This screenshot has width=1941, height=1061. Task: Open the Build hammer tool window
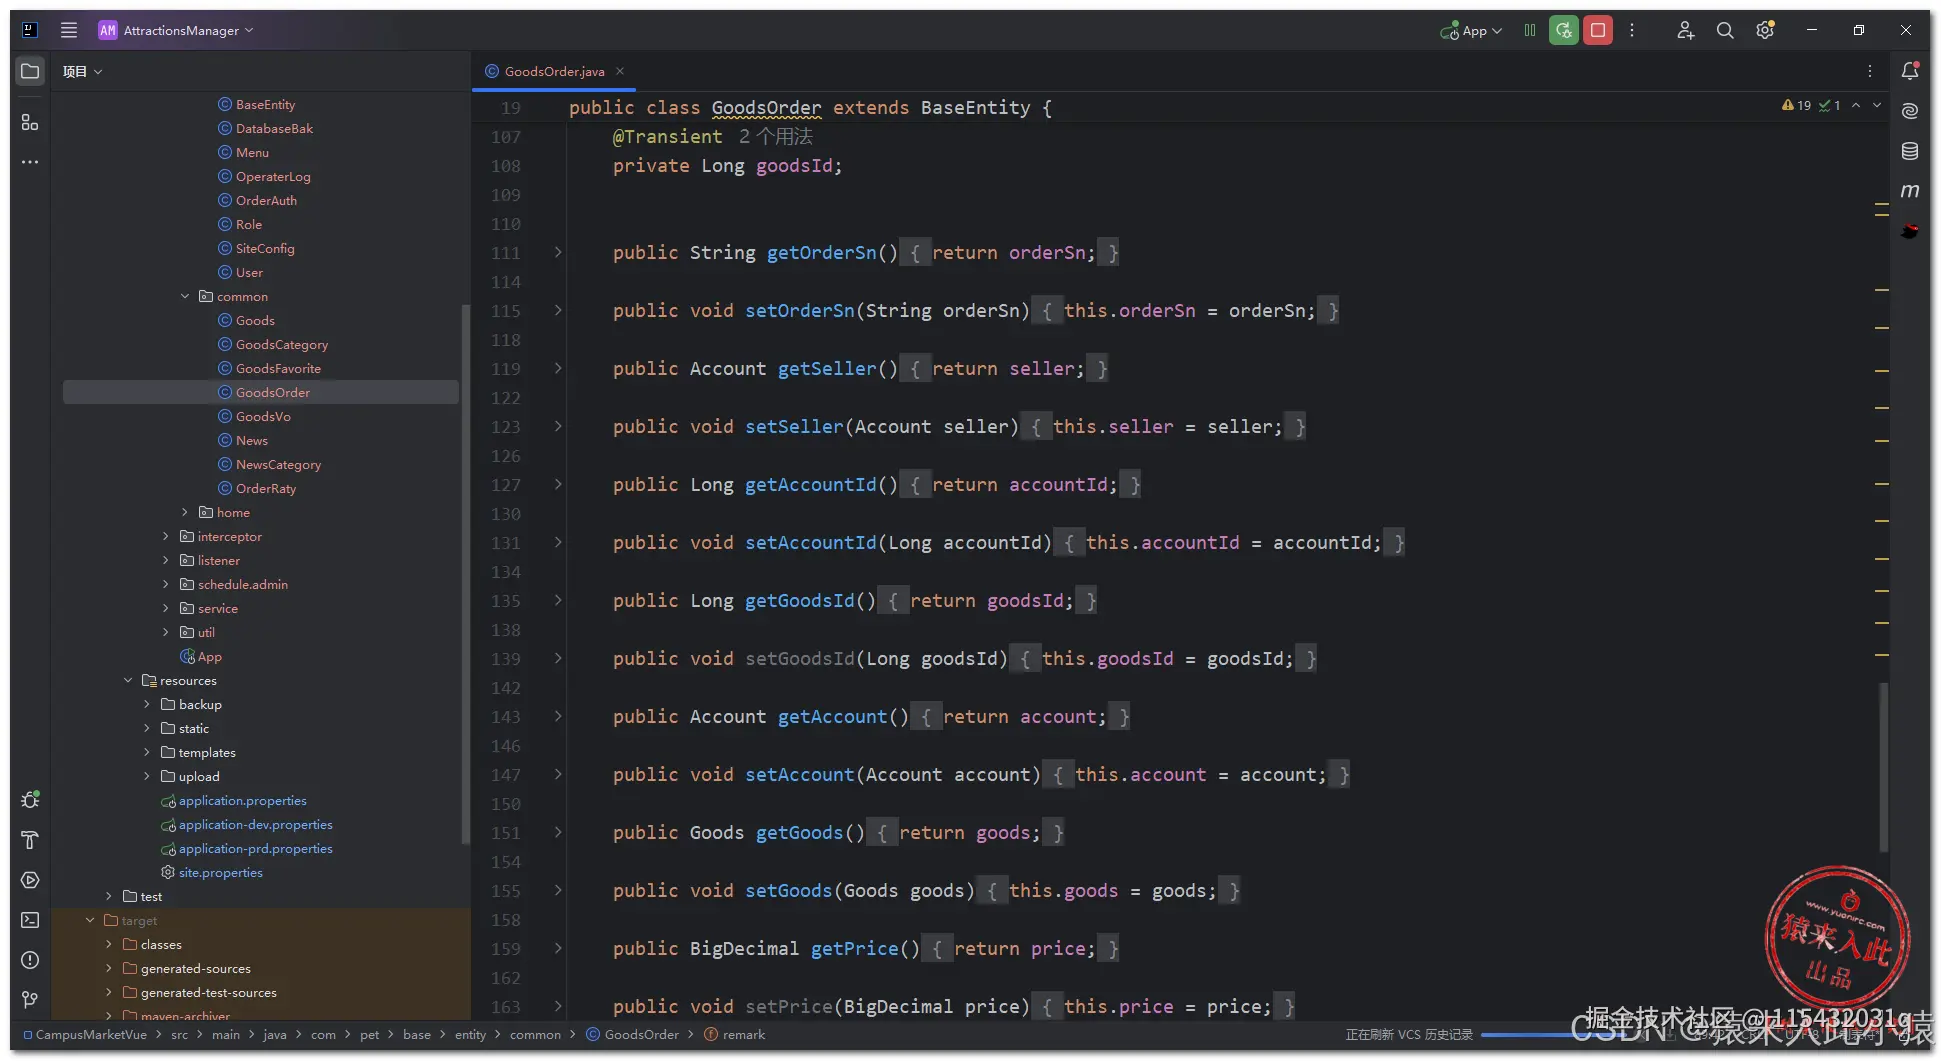click(30, 840)
